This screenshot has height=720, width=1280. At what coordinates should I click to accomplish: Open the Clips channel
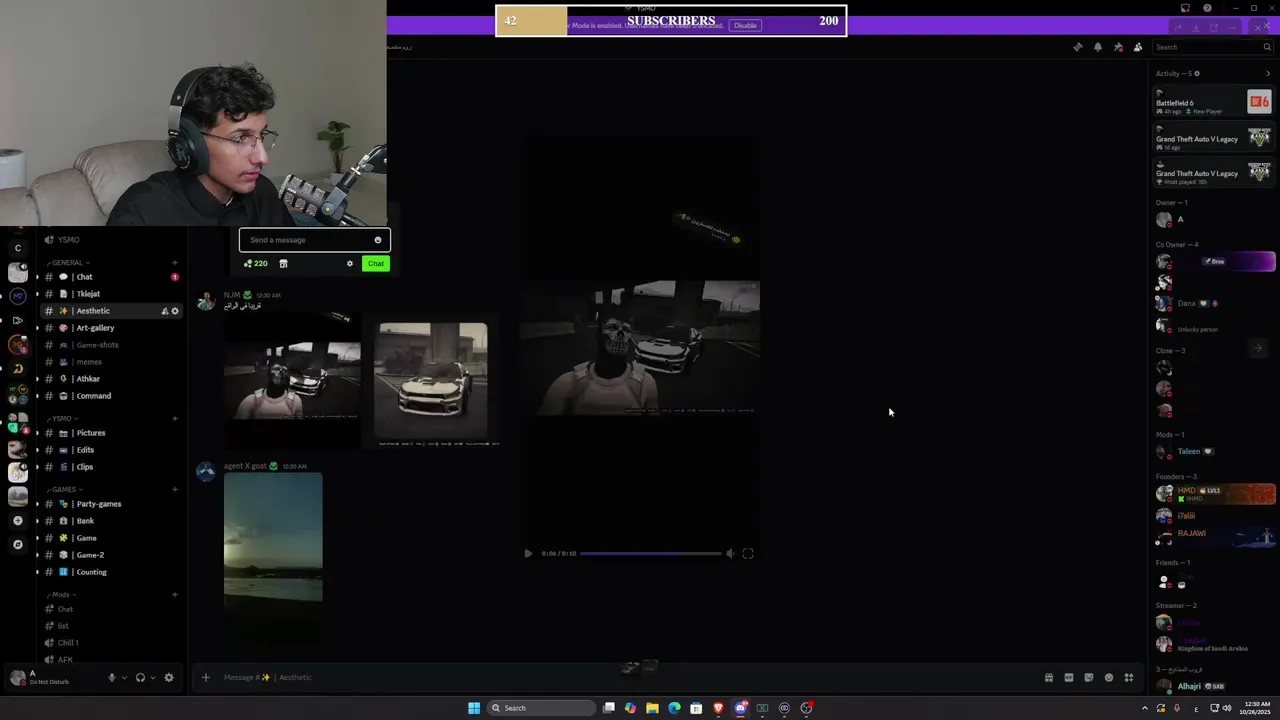[110, 467]
